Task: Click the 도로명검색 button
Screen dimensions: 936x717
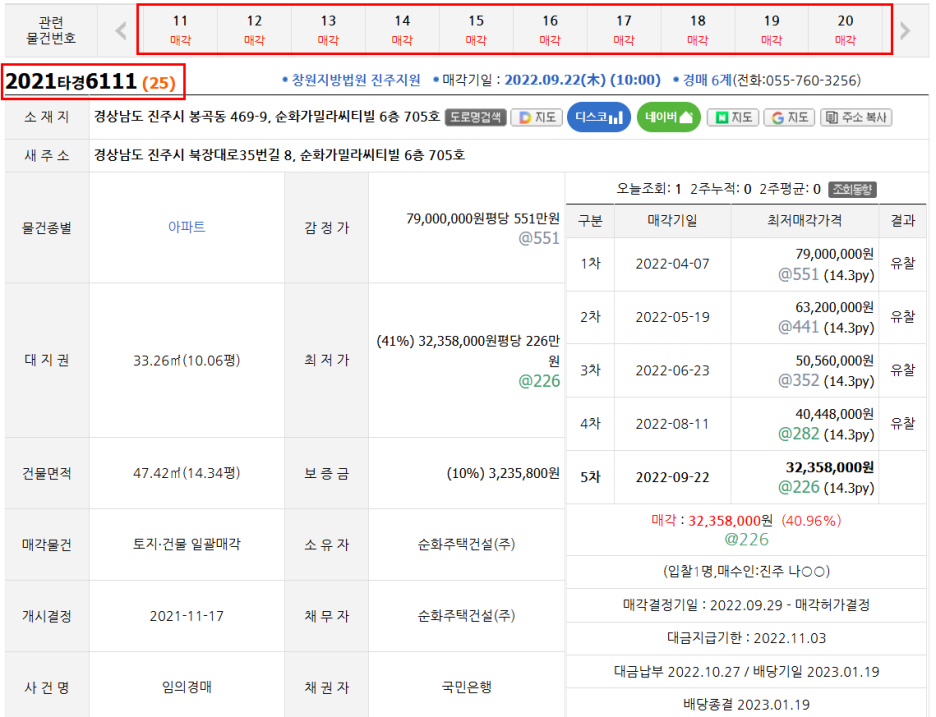Action: (x=475, y=117)
